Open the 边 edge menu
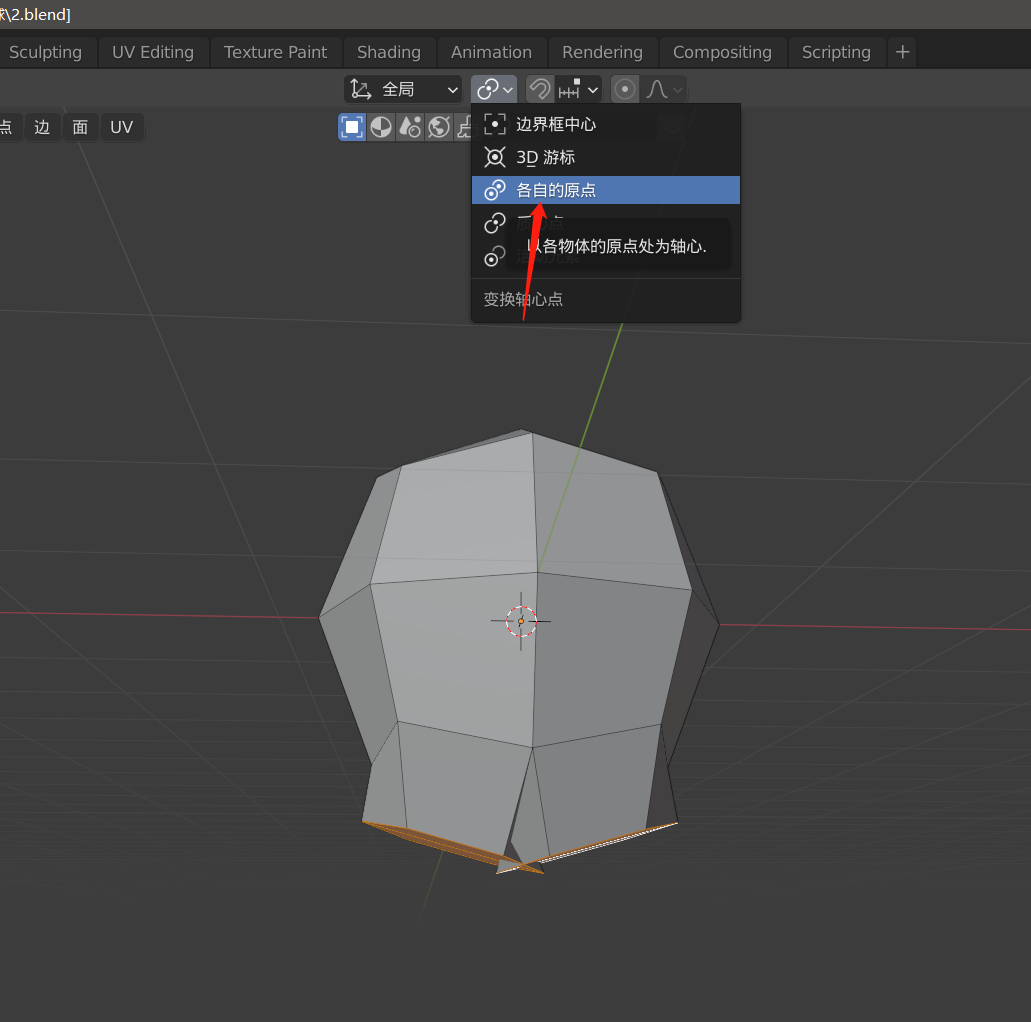Image resolution: width=1031 pixels, height=1022 pixels. (42, 127)
